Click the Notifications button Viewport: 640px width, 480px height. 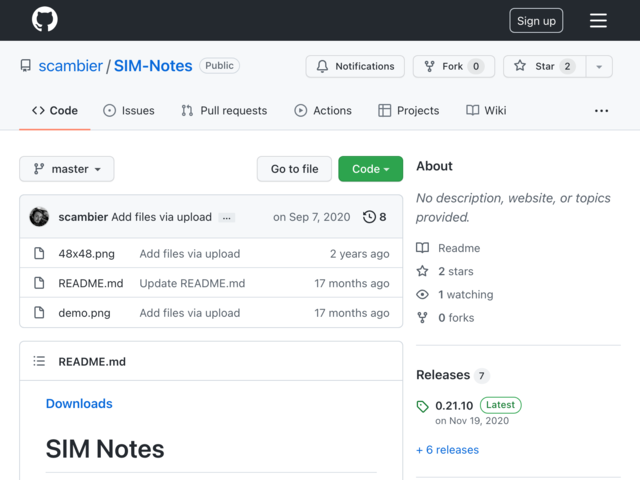pos(355,67)
